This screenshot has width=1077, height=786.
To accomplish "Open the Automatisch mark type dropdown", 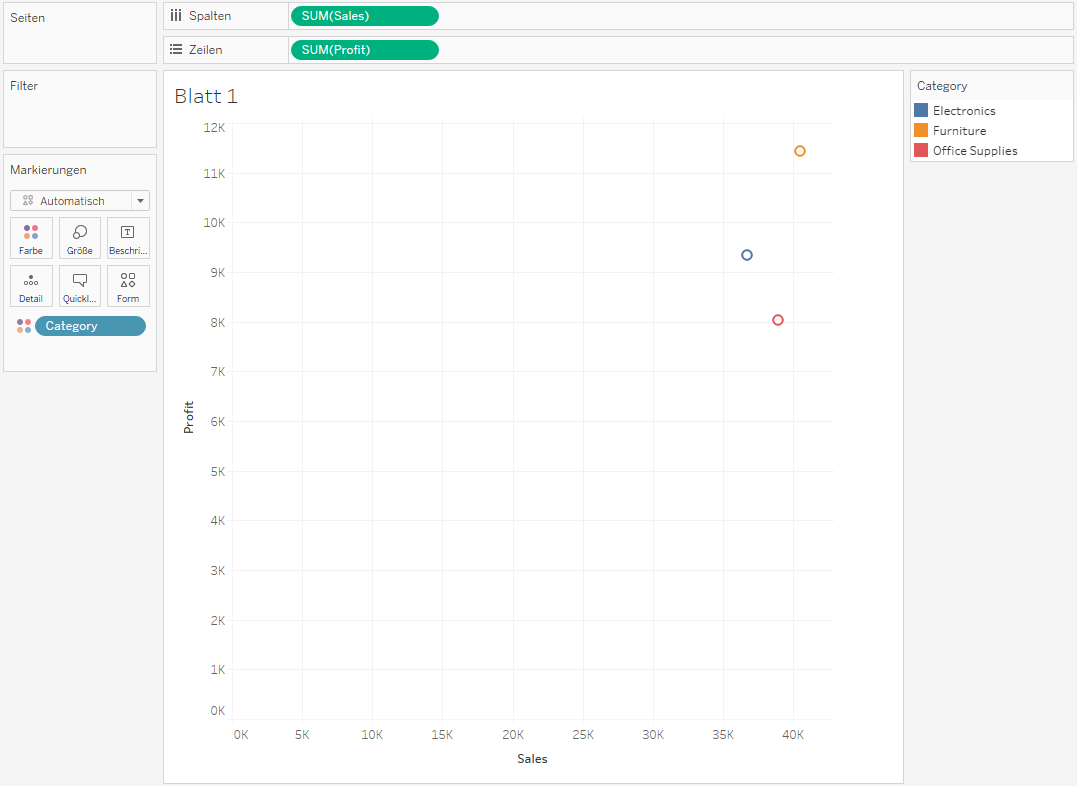I will 80,201.
